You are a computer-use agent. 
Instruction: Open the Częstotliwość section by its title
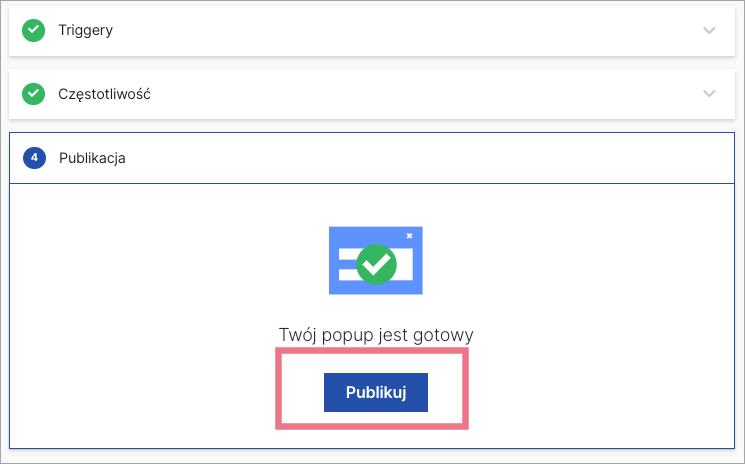pos(105,94)
